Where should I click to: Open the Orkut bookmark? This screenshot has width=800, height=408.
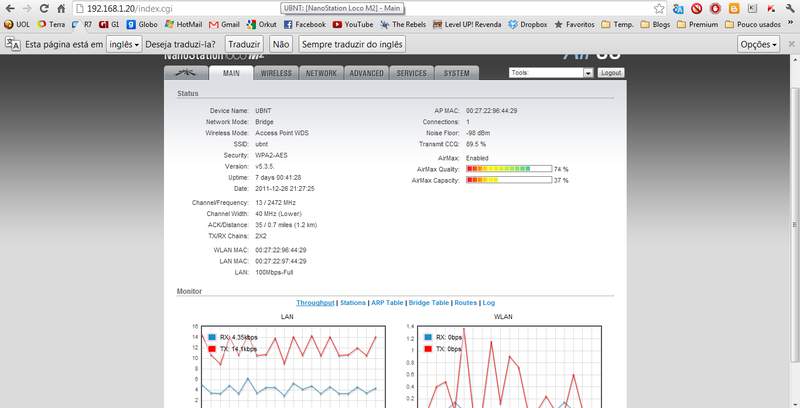[x=262, y=24]
